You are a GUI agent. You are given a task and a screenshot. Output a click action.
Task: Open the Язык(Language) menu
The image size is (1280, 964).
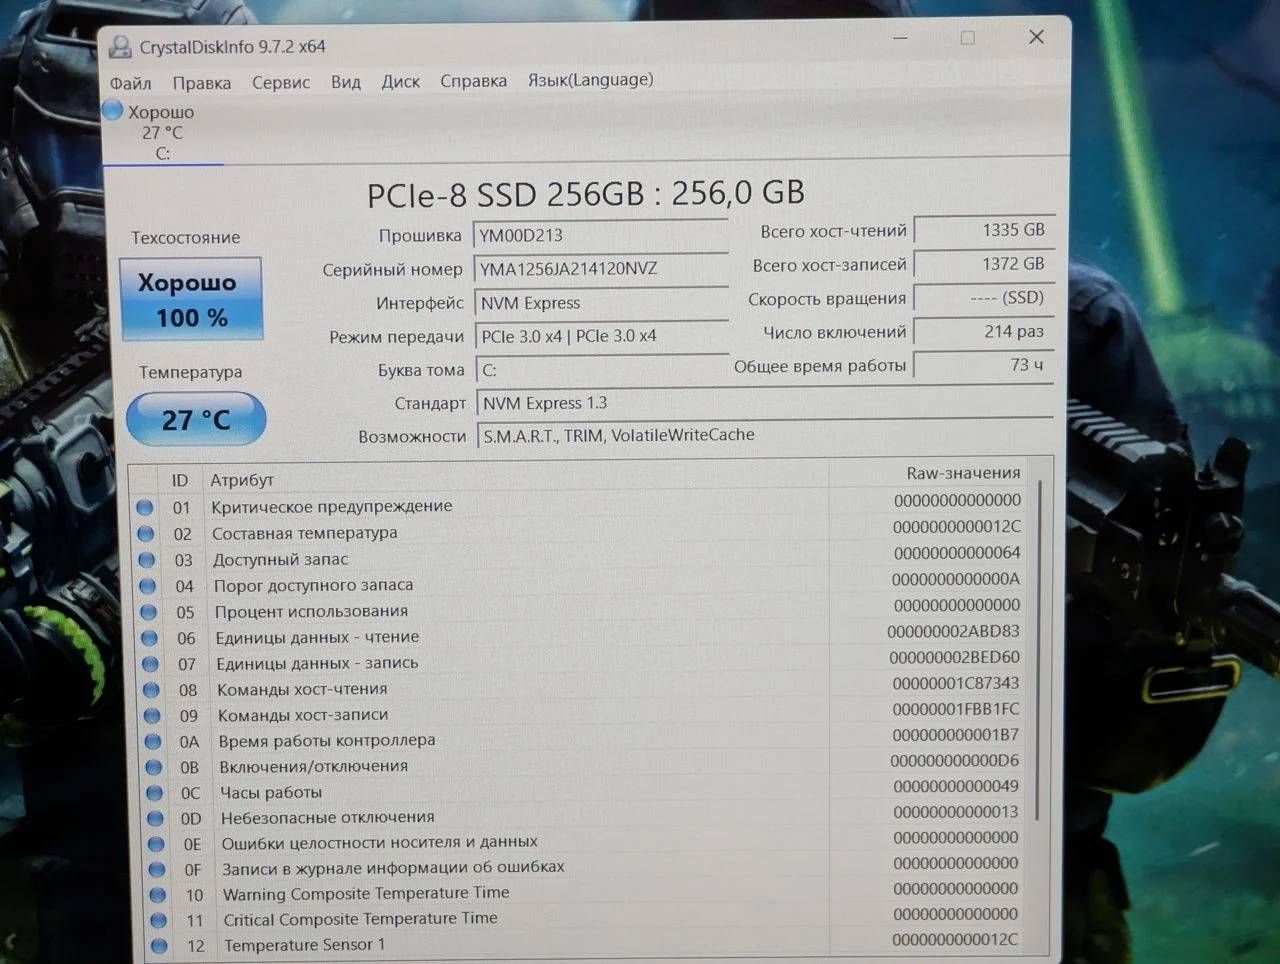point(591,80)
